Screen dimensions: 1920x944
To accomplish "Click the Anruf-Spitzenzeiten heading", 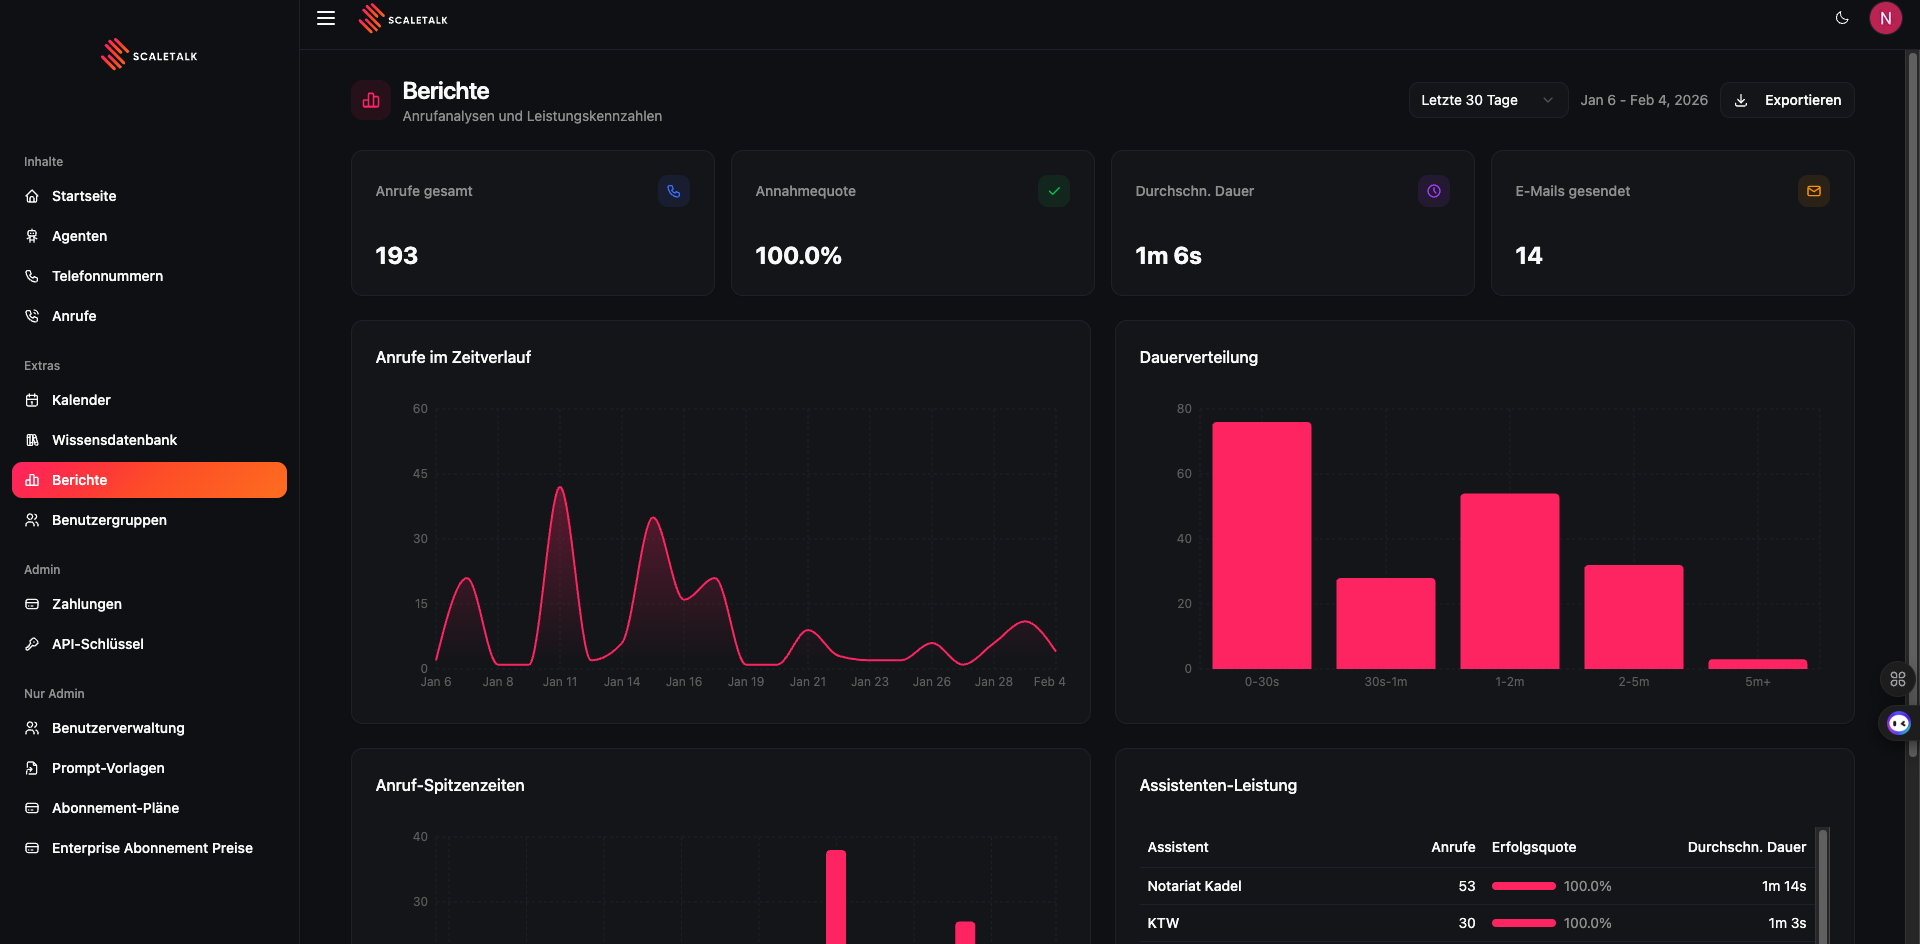I will [x=450, y=785].
